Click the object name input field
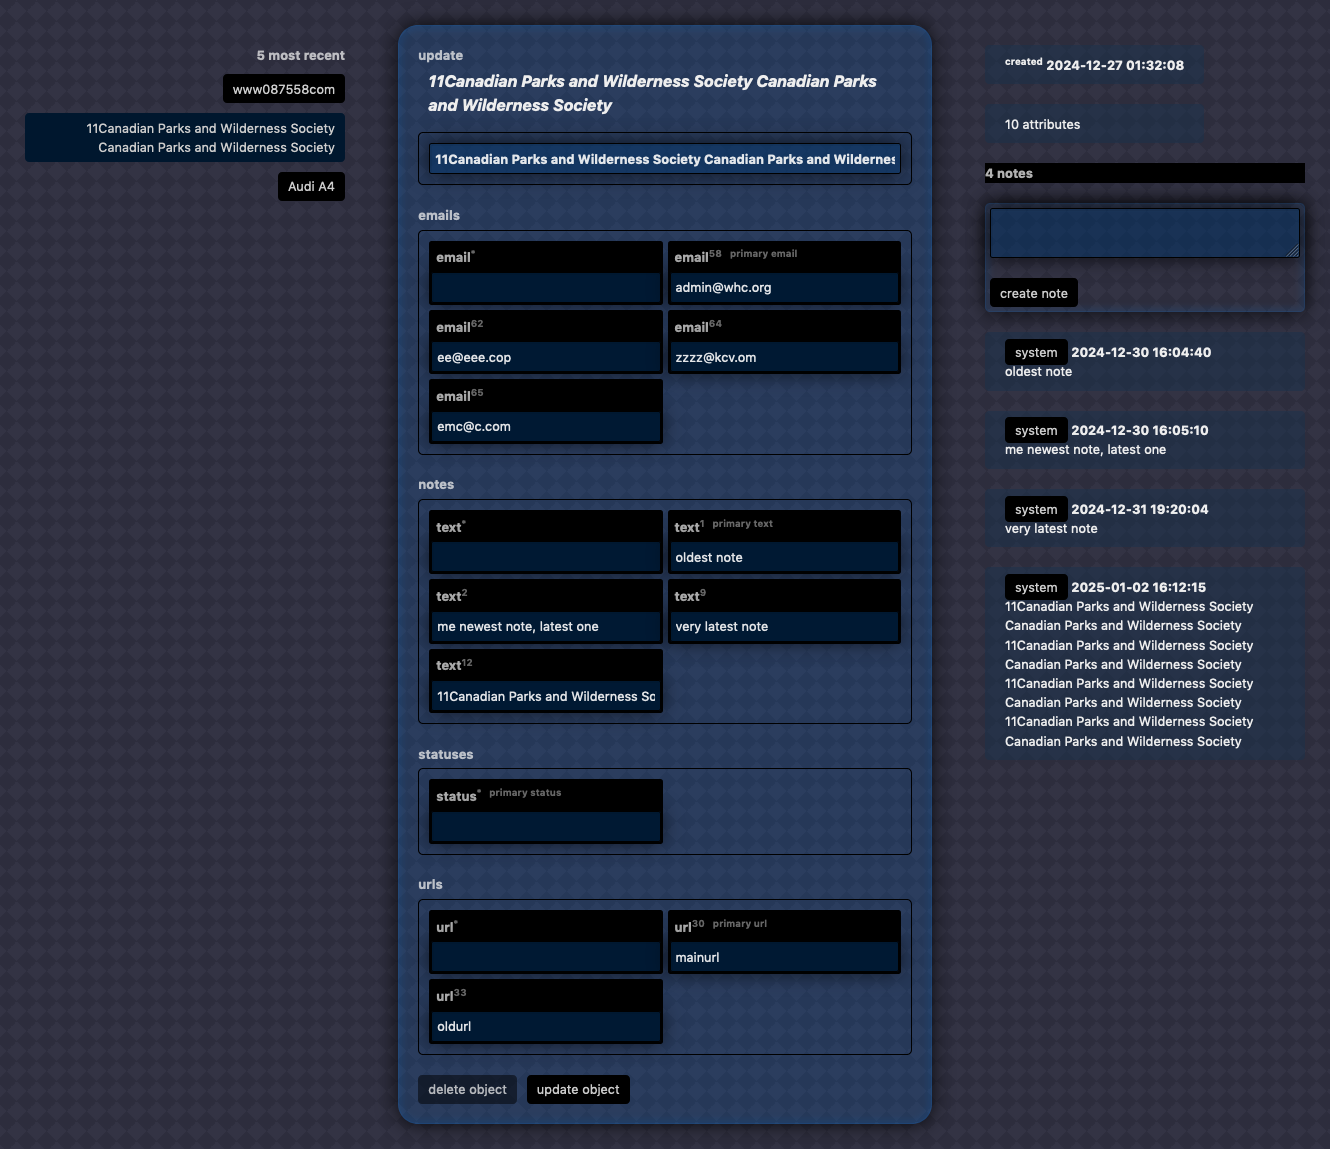Image resolution: width=1330 pixels, height=1149 pixels. 665,159
